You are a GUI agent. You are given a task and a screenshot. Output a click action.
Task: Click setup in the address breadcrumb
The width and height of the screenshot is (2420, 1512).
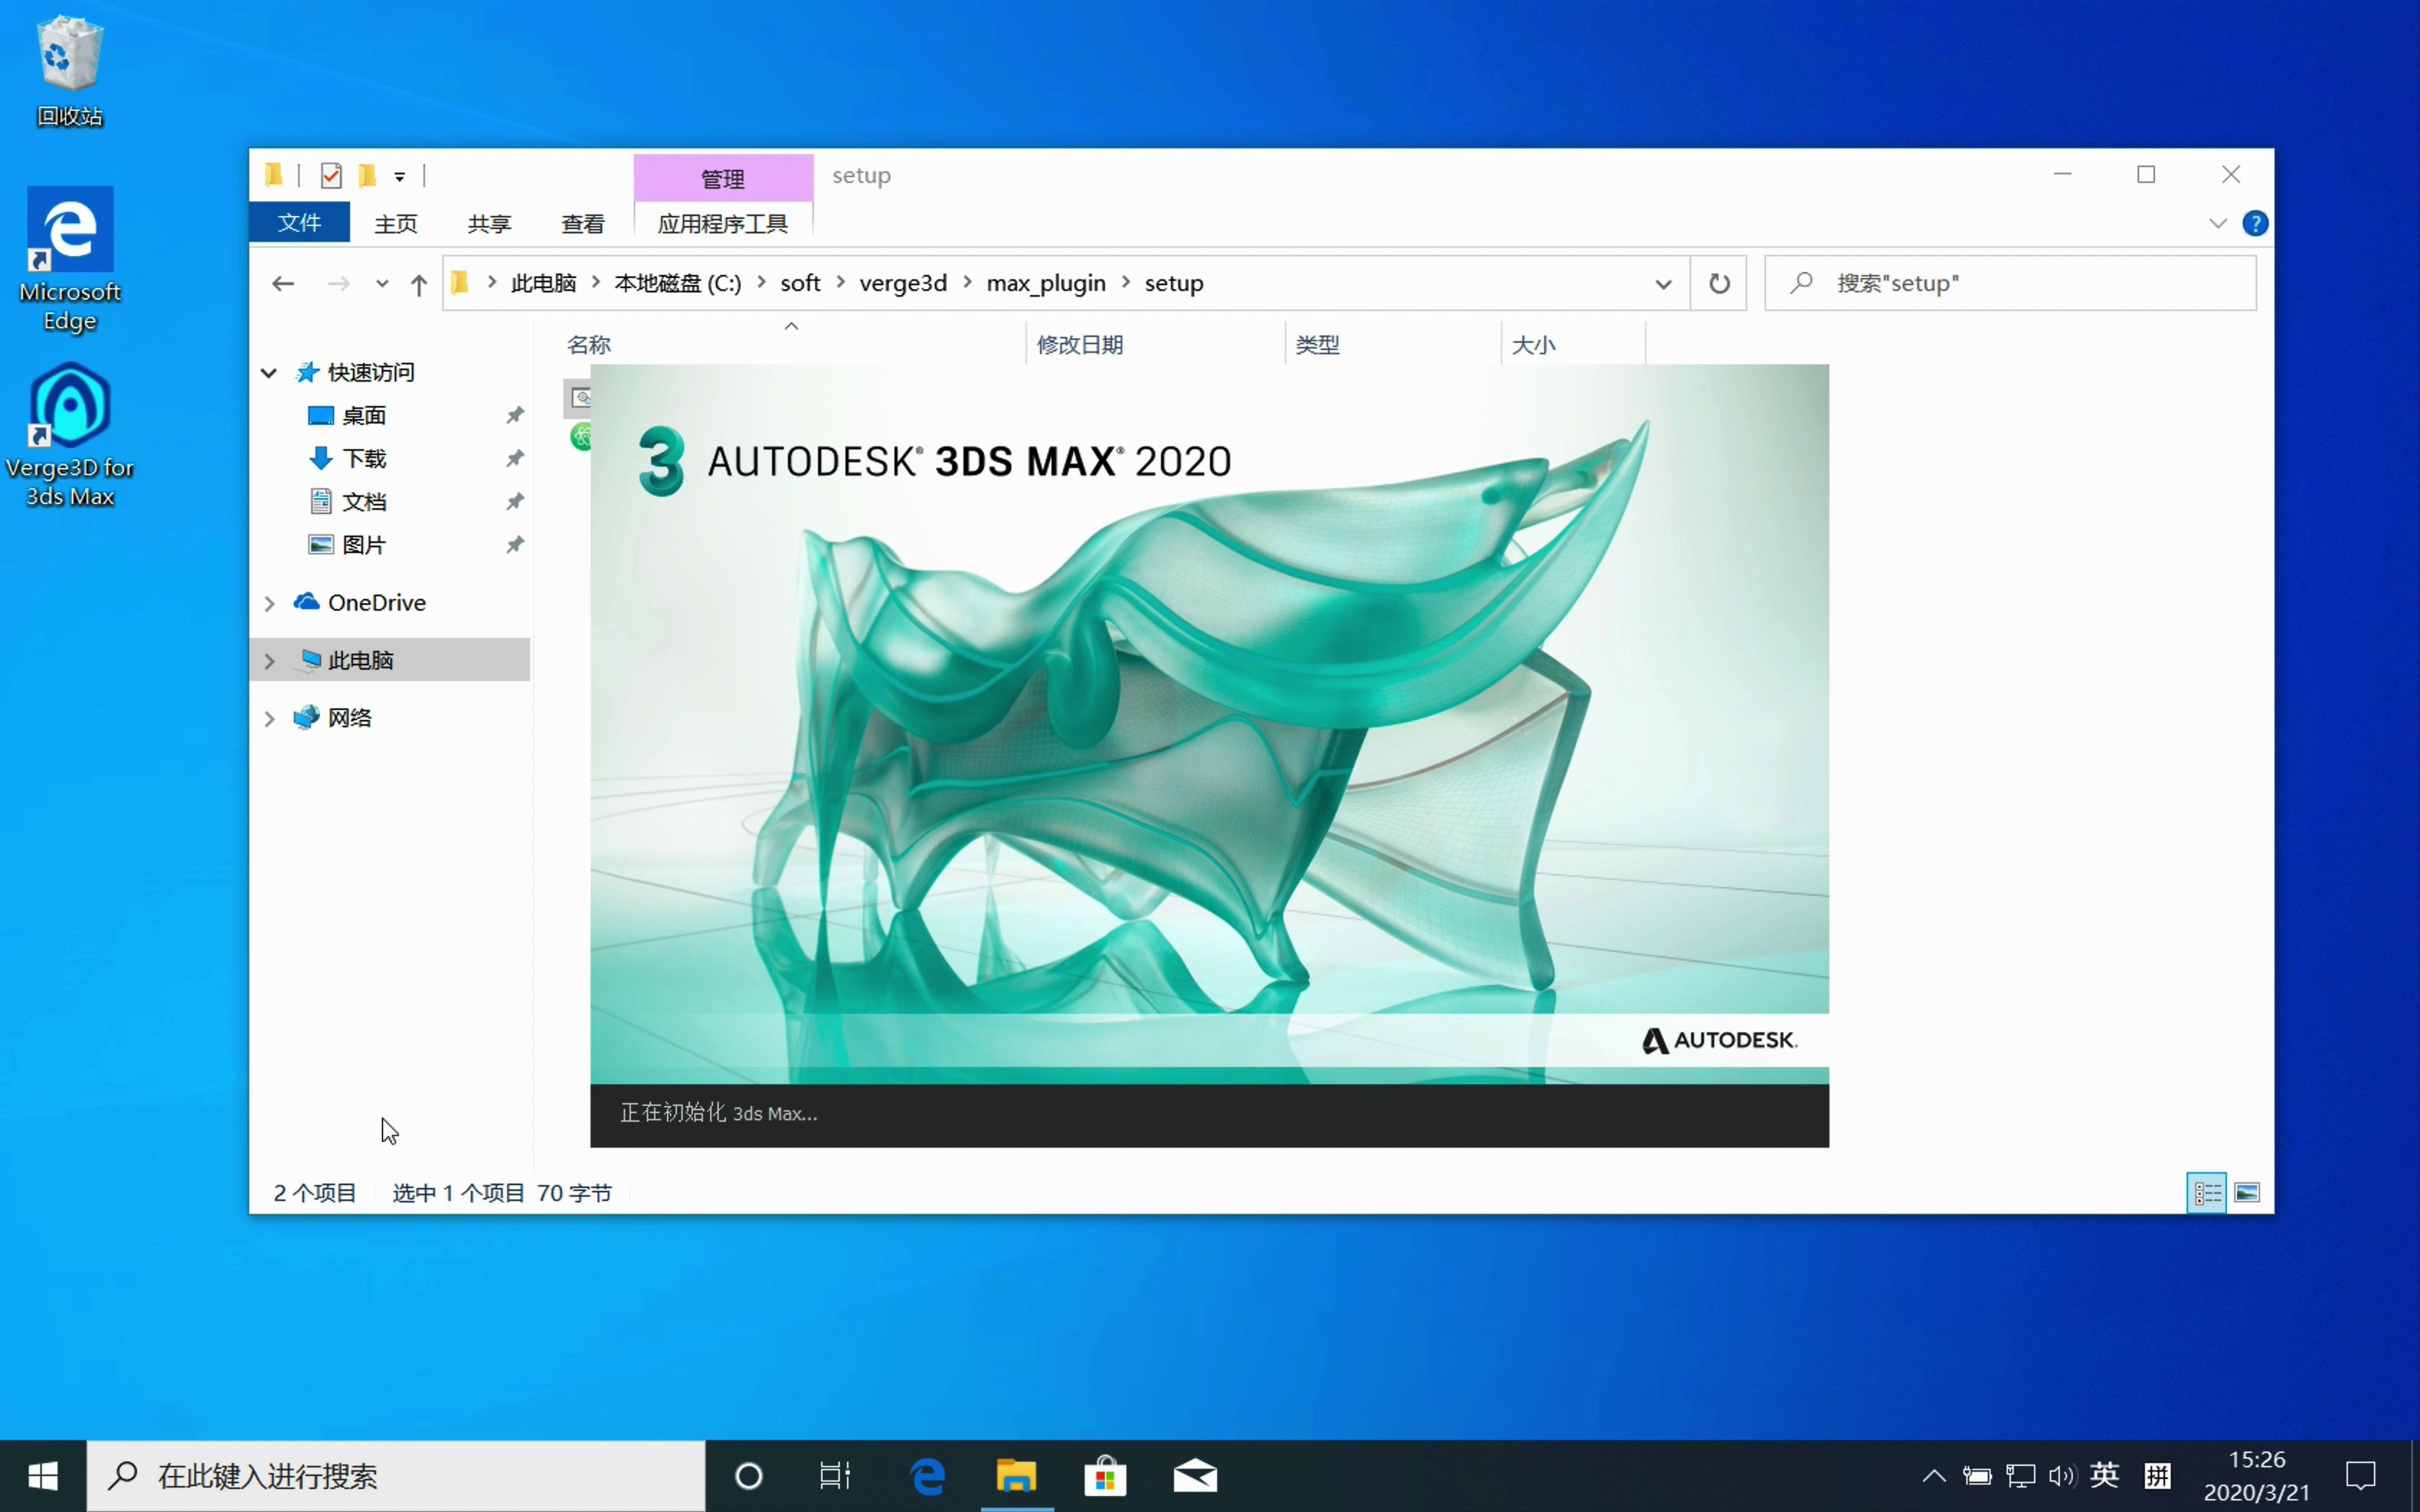tap(1174, 283)
